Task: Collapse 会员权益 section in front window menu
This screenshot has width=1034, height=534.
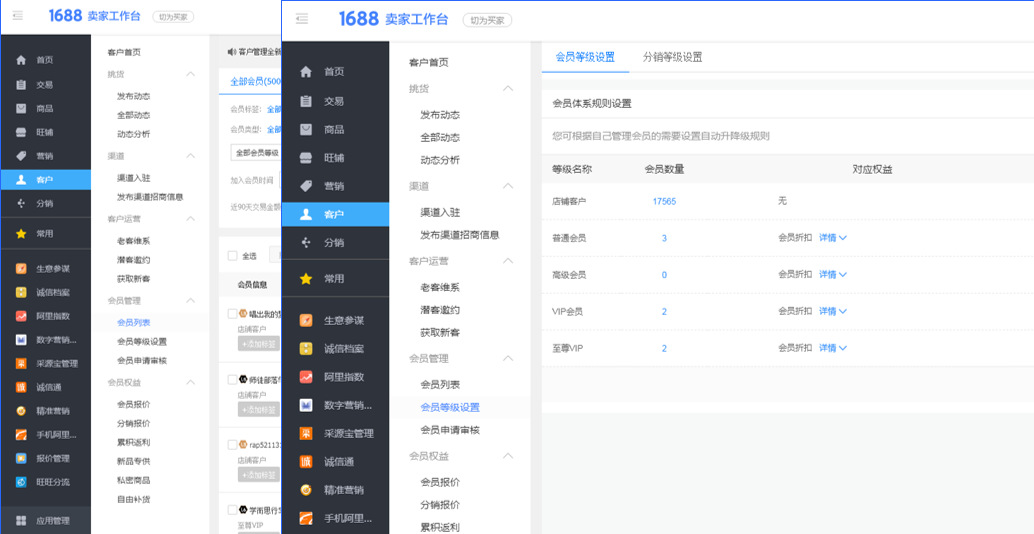Action: click(508, 456)
